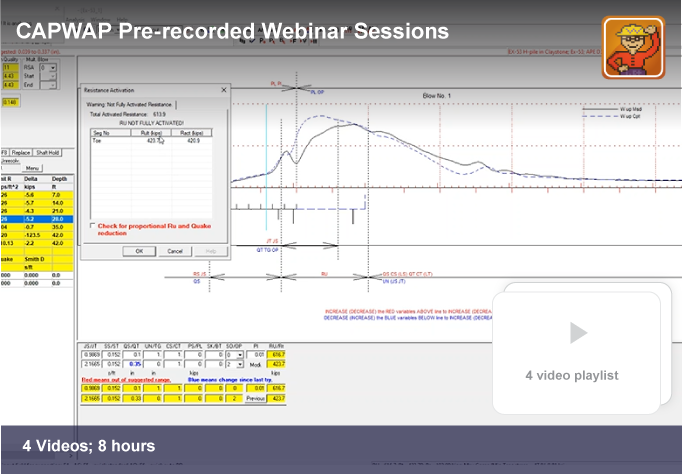Play the 4 video playlist

tap(578, 332)
